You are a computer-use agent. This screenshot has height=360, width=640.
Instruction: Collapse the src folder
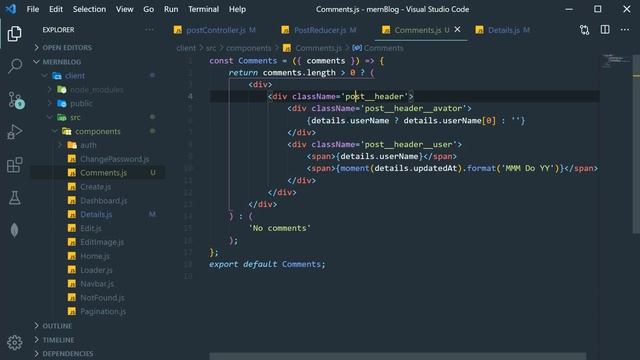click(75, 118)
